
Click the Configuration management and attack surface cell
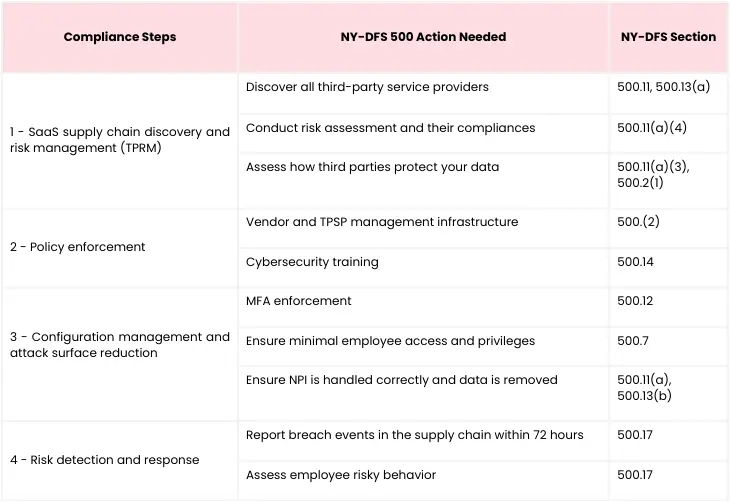(120, 345)
